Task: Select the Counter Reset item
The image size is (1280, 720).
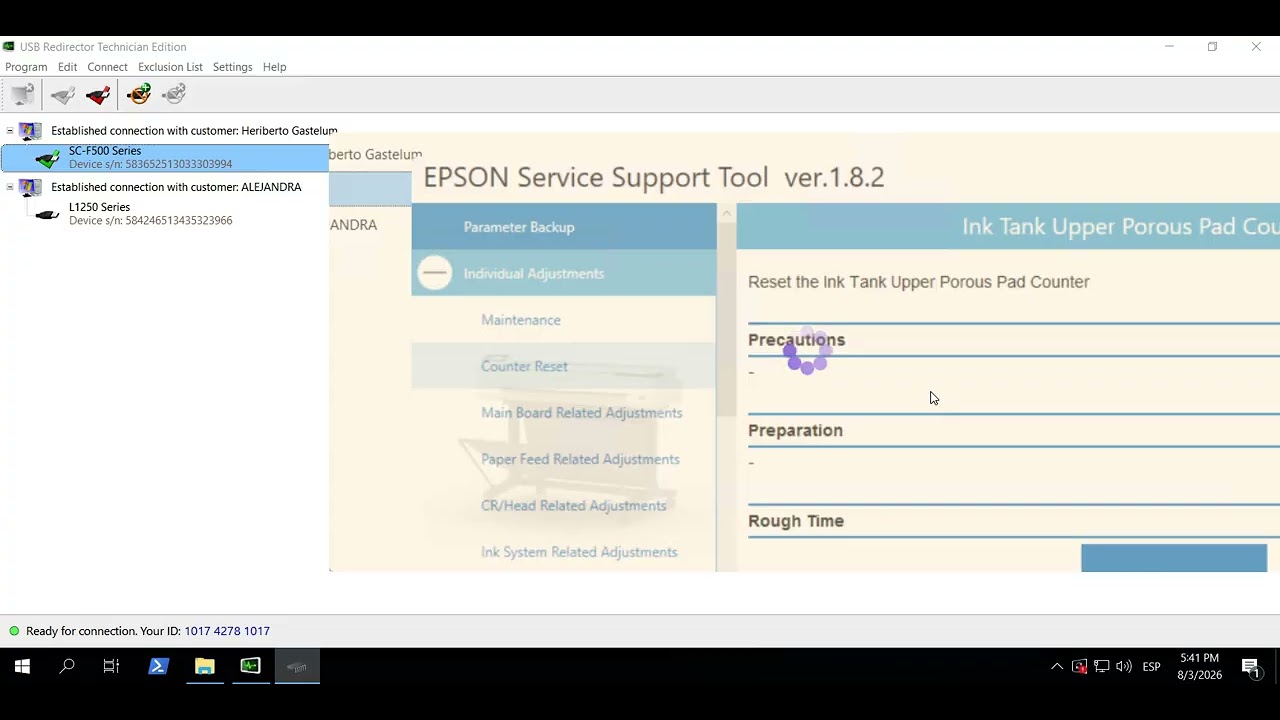Action: (564, 366)
